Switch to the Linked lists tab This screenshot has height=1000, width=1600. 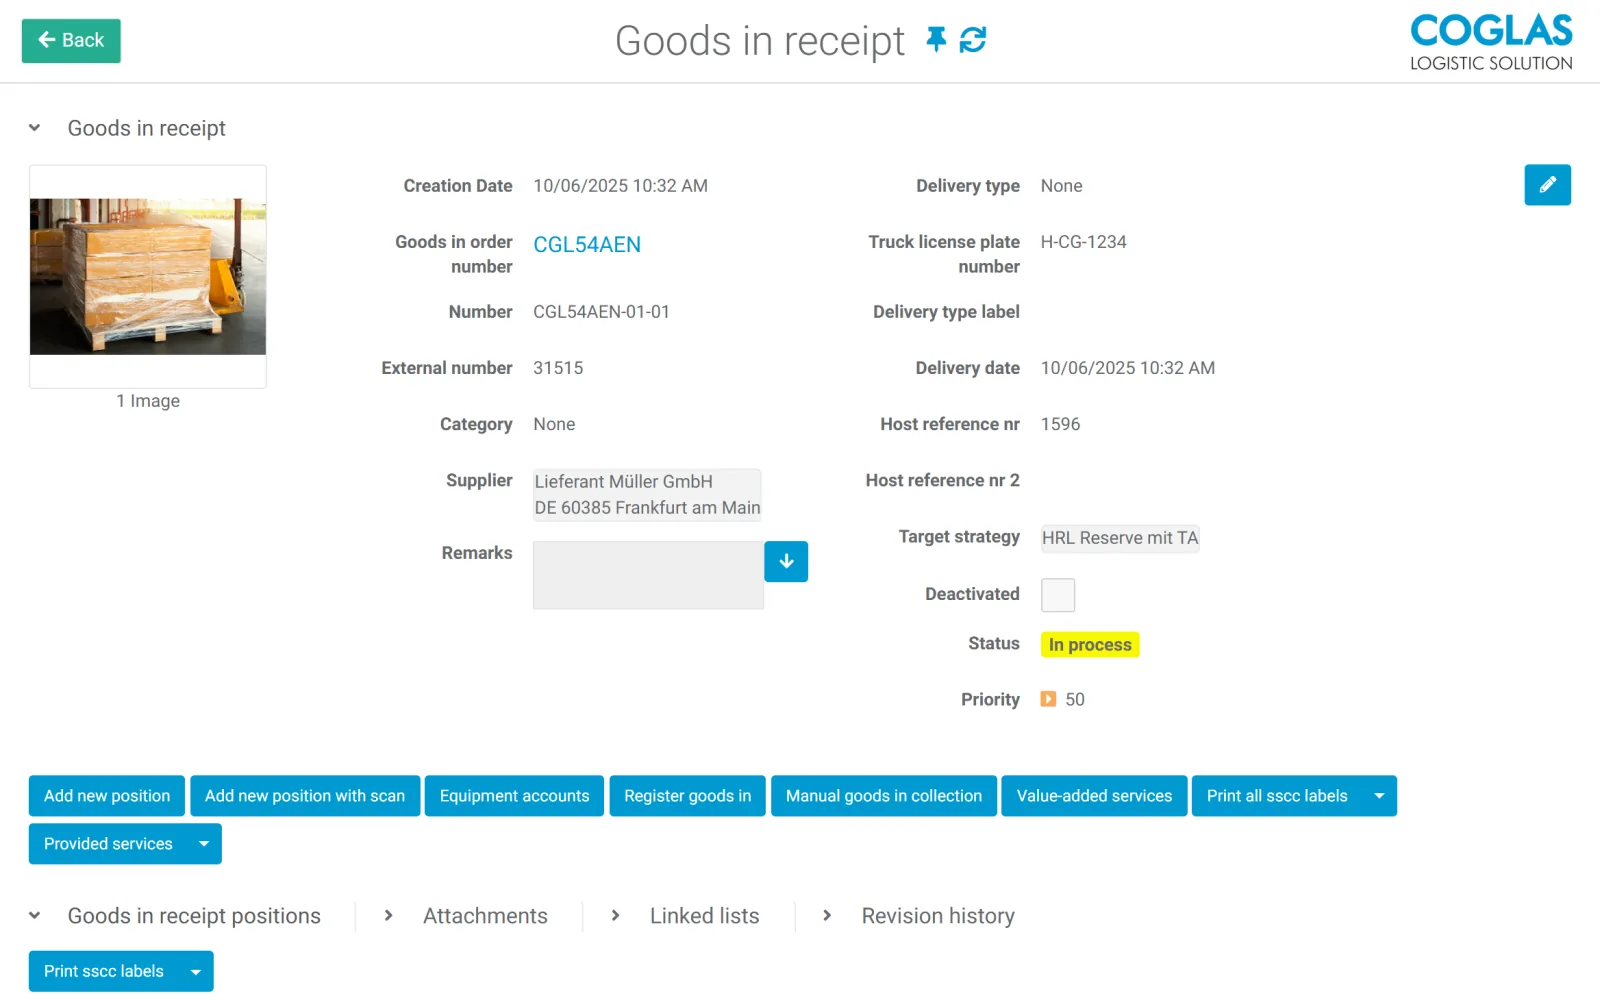click(704, 916)
